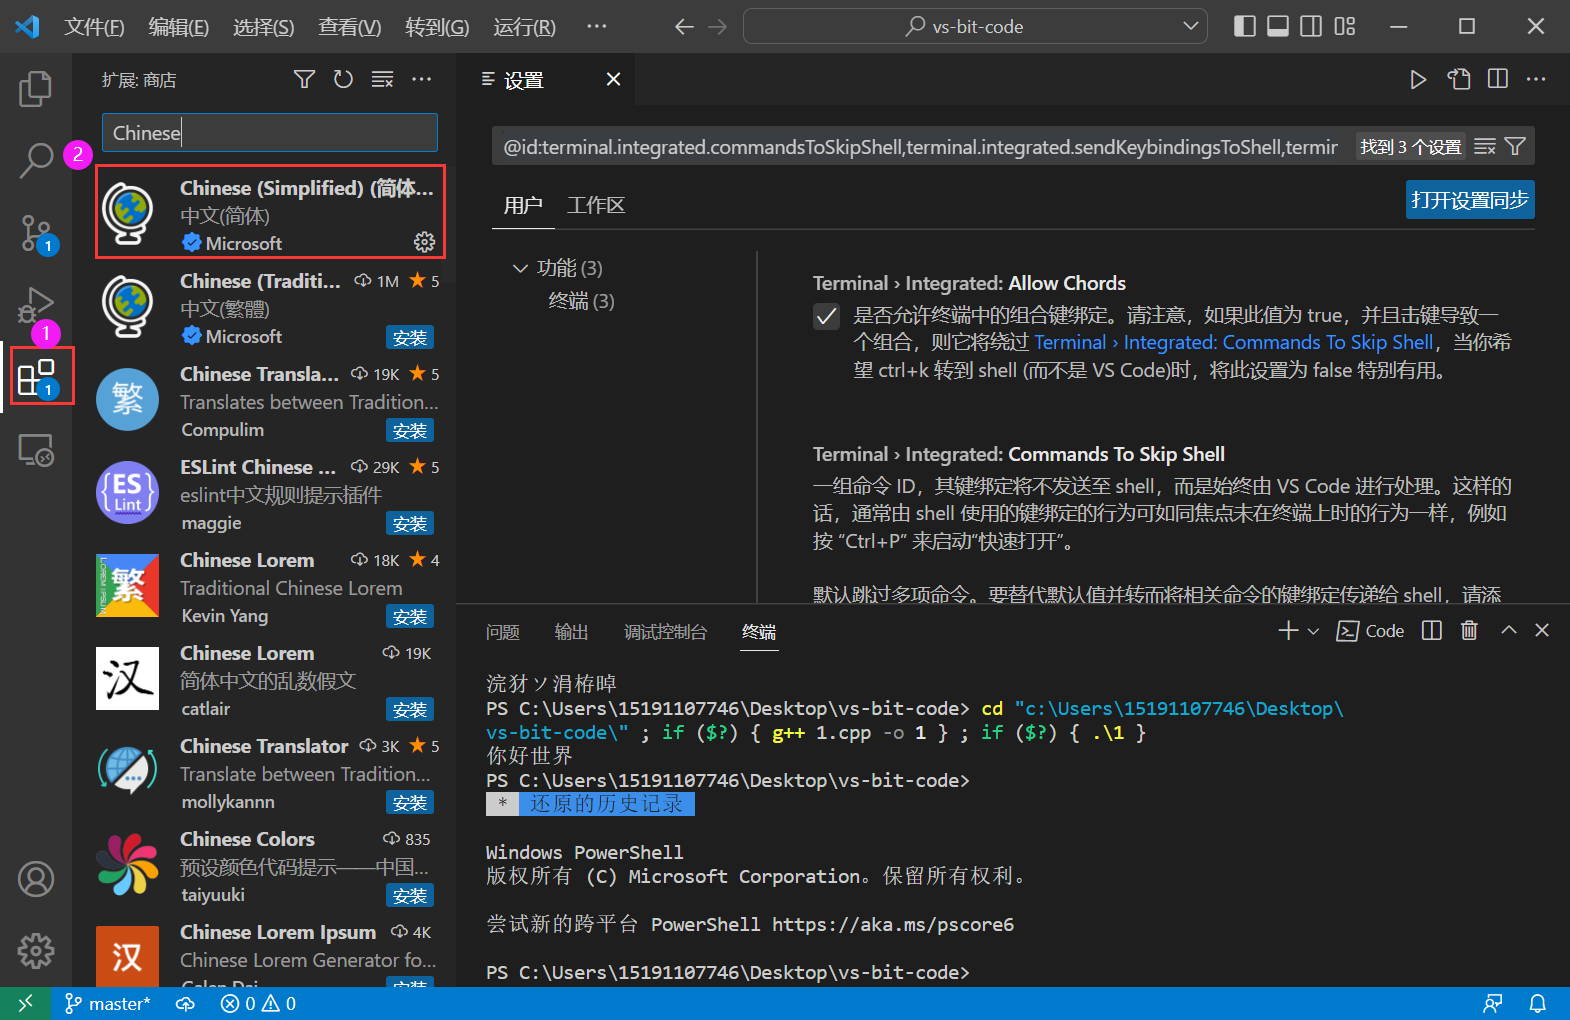Toggle the secondary sidebar layout icon

(x=1311, y=26)
